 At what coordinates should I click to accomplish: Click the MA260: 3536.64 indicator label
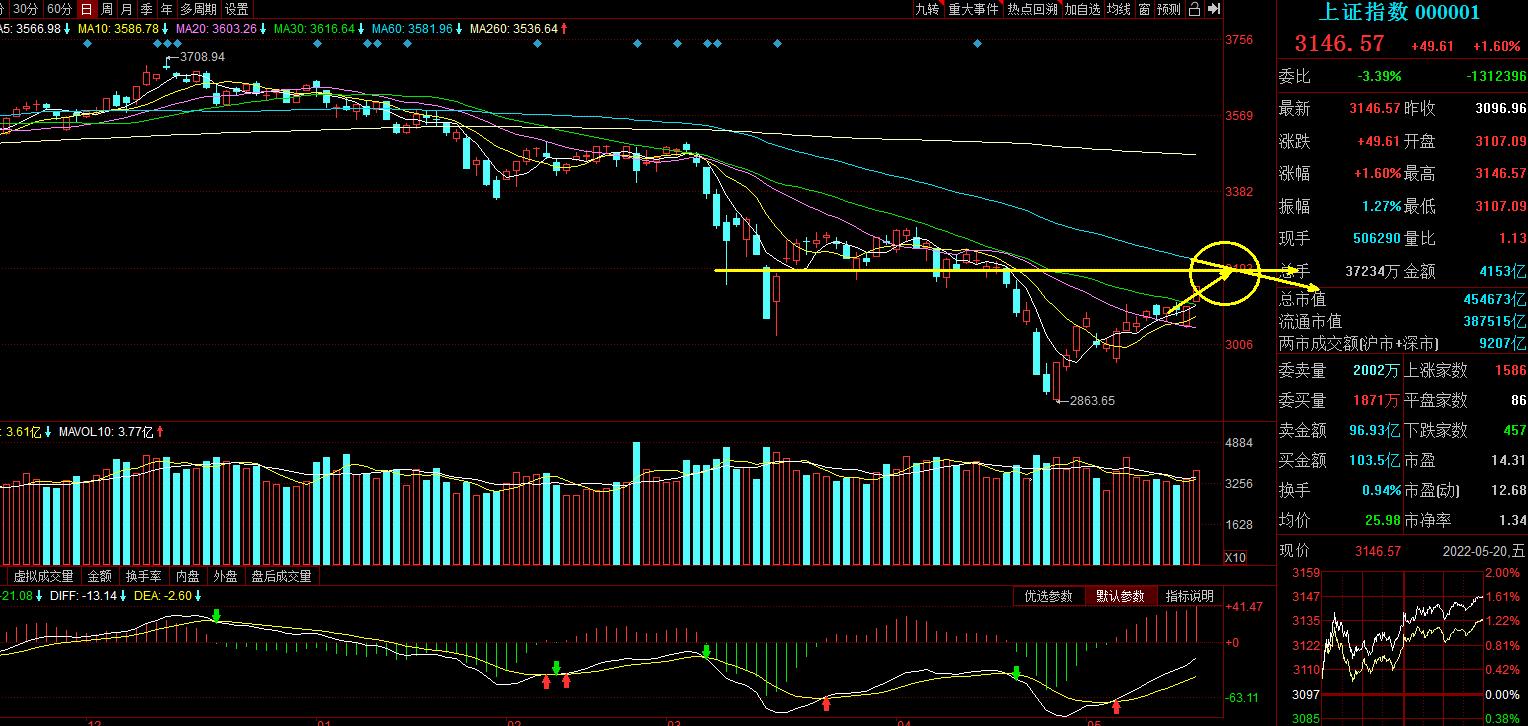pos(513,28)
